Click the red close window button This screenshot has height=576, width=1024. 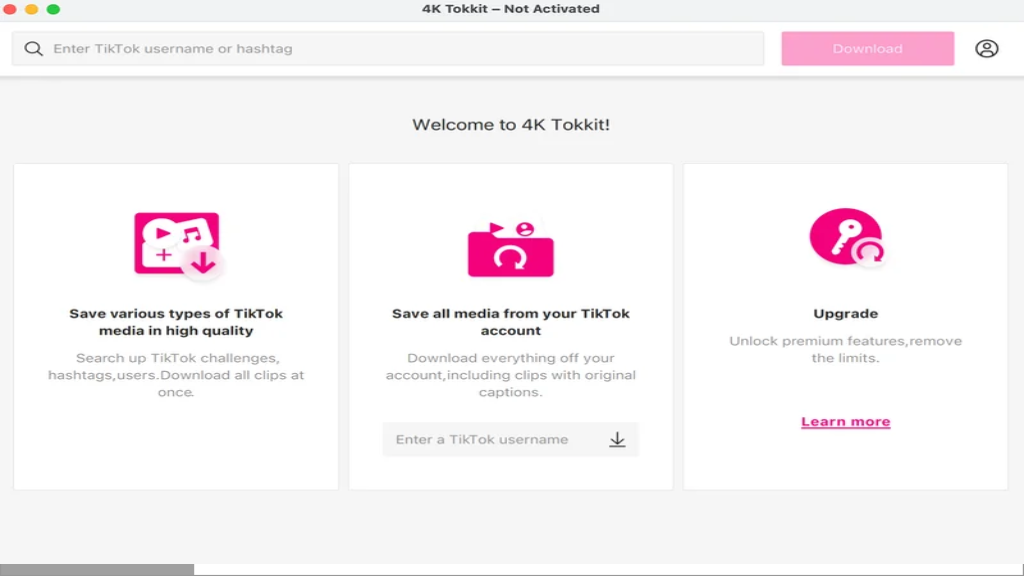point(10,9)
